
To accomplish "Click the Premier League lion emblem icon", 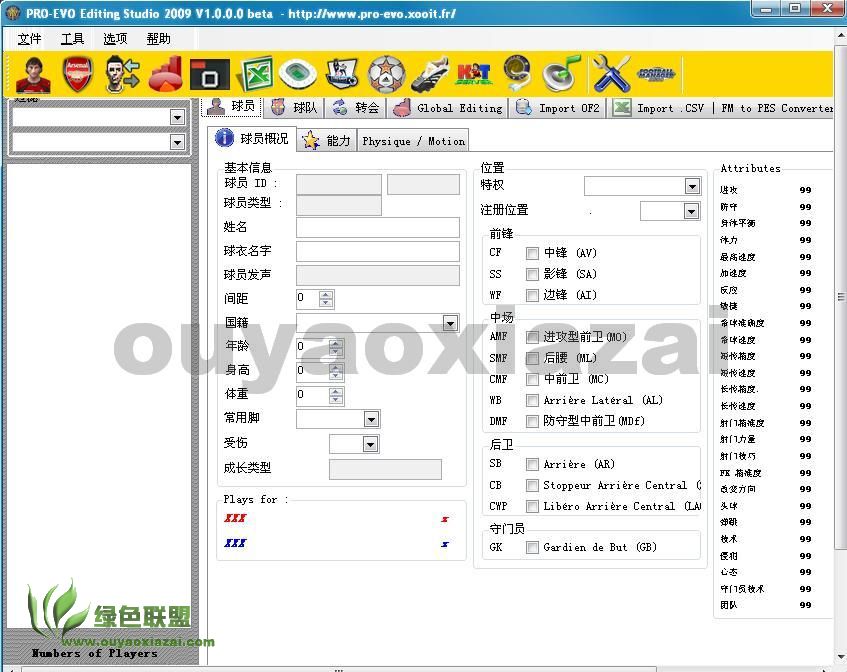I will point(342,74).
